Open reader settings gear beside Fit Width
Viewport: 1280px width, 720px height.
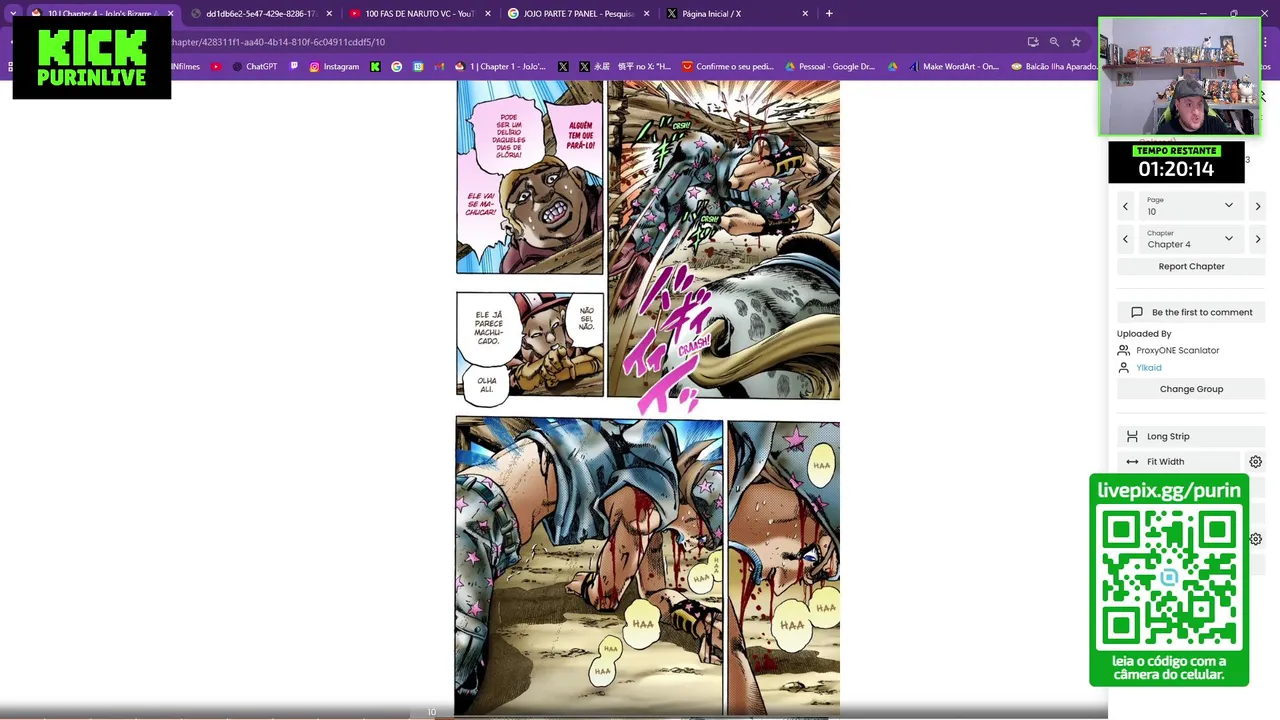coord(1255,462)
